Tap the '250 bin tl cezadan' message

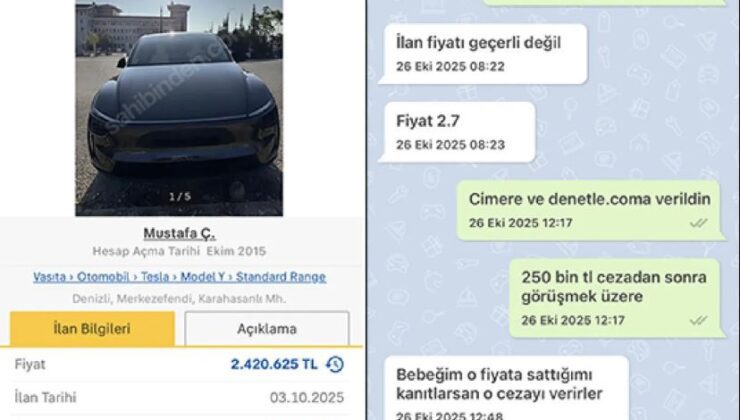coord(616,298)
